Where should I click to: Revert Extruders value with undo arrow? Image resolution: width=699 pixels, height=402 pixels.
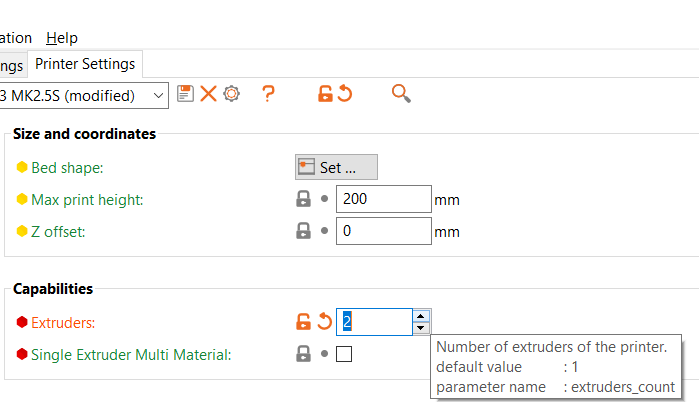click(x=325, y=322)
